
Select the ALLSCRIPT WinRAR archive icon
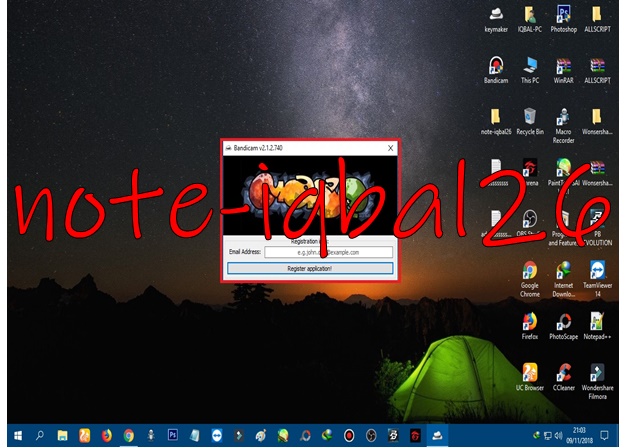point(597,70)
